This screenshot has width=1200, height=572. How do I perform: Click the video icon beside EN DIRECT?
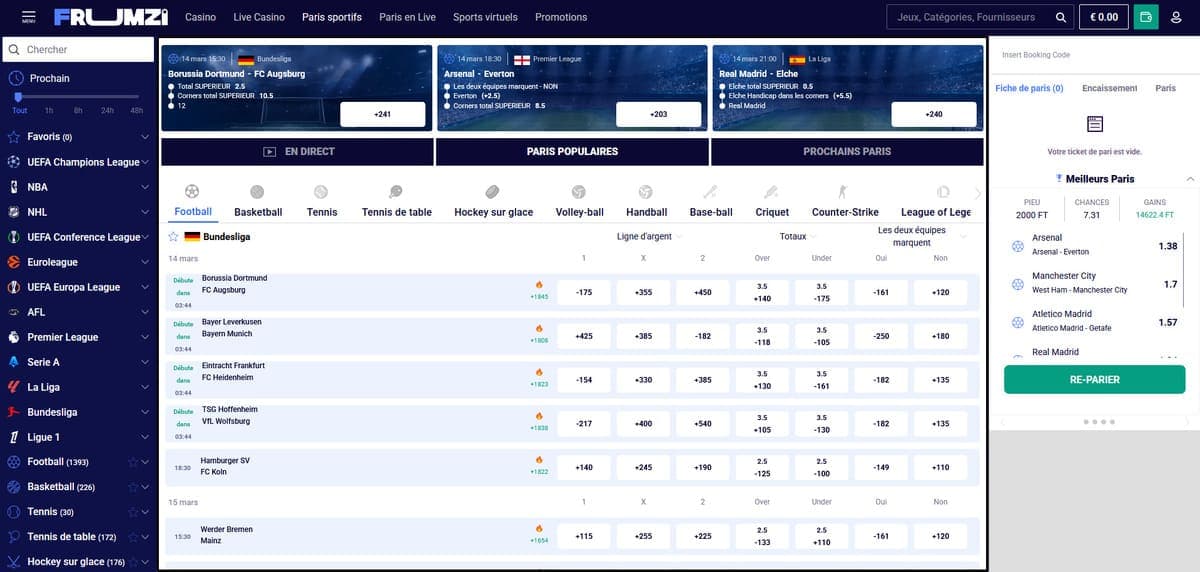269,152
